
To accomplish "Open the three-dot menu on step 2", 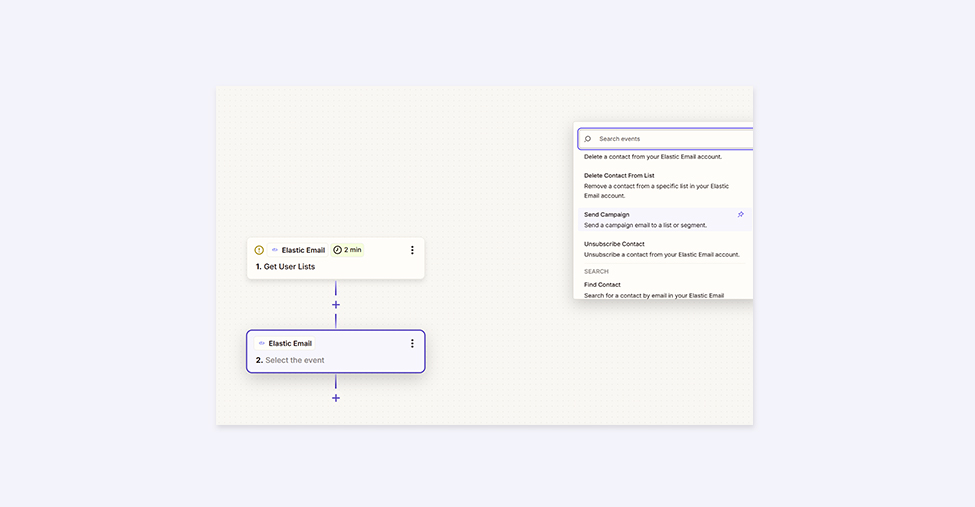I will pyautogui.click(x=412, y=343).
